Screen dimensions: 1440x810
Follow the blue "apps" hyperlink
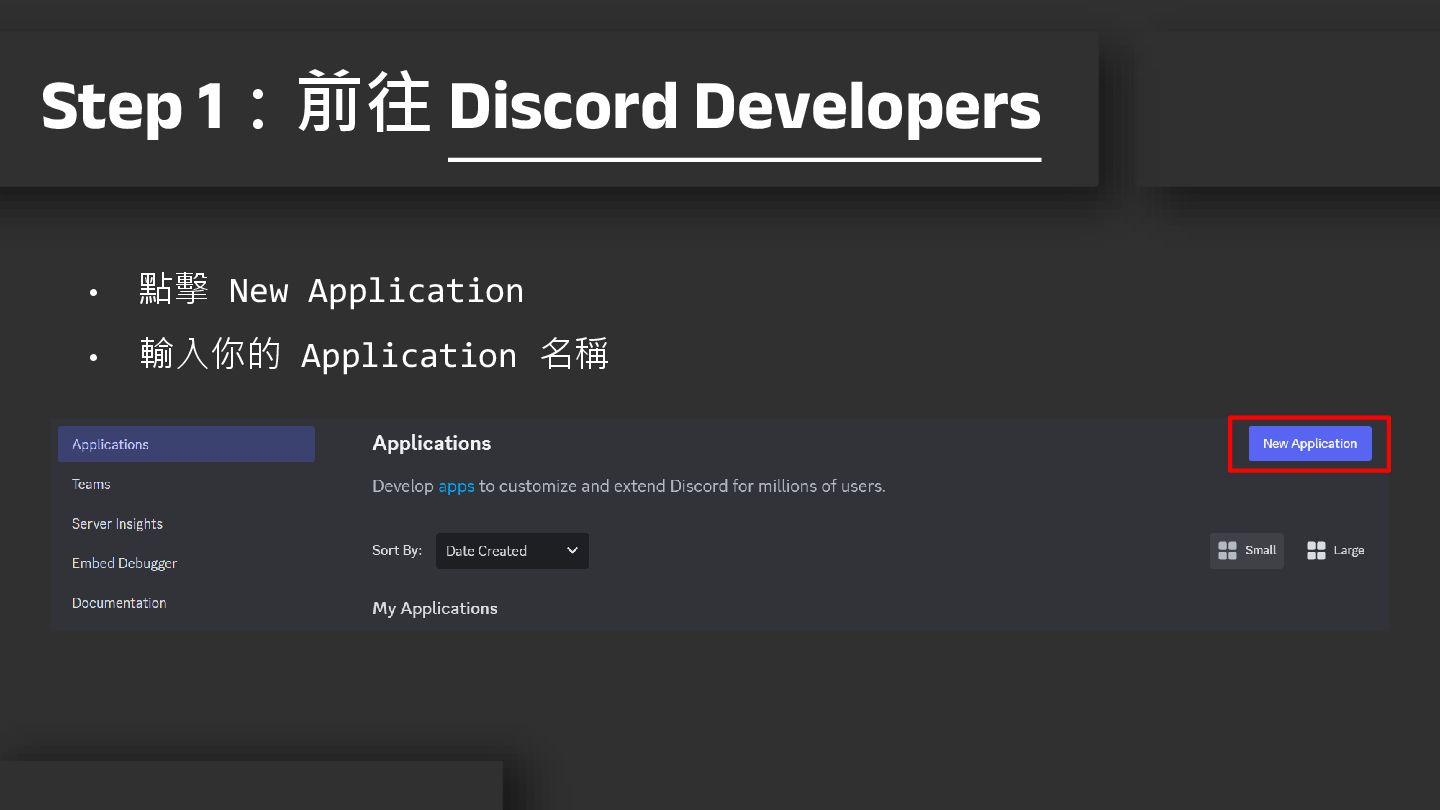[456, 486]
